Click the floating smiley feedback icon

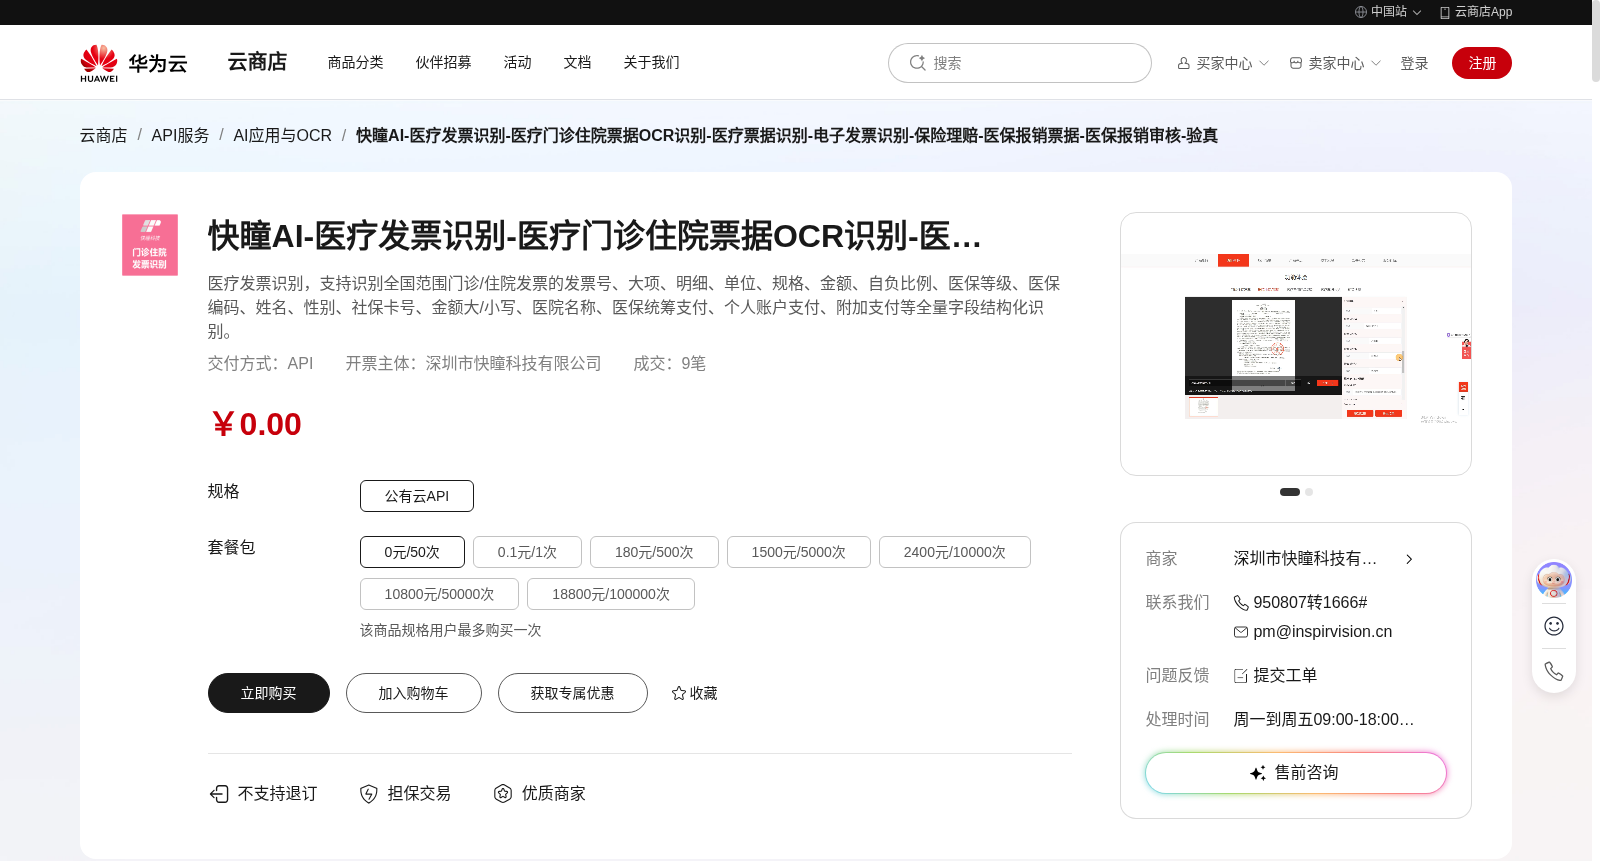pyautogui.click(x=1554, y=626)
